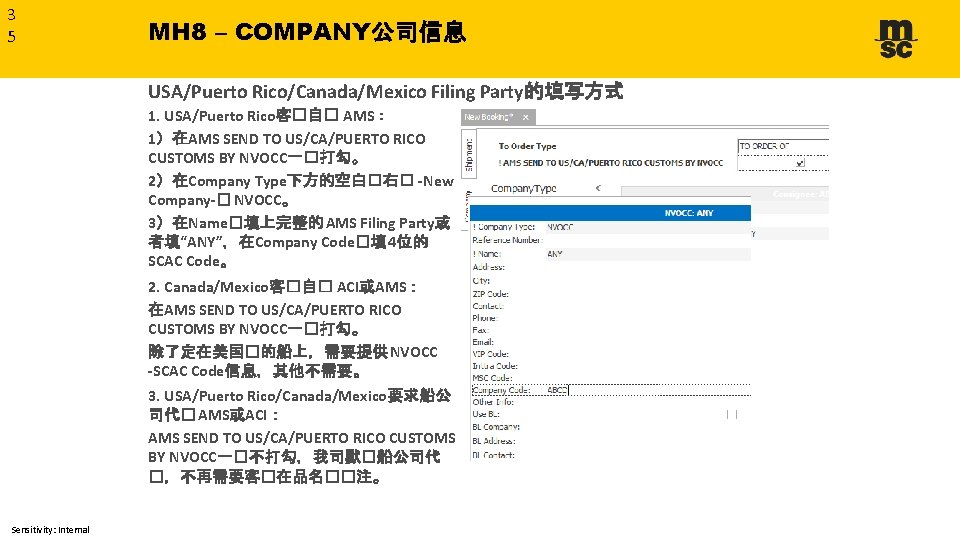Open the To Order Type dropdown
The height and width of the screenshot is (540, 960).
(x=783, y=146)
